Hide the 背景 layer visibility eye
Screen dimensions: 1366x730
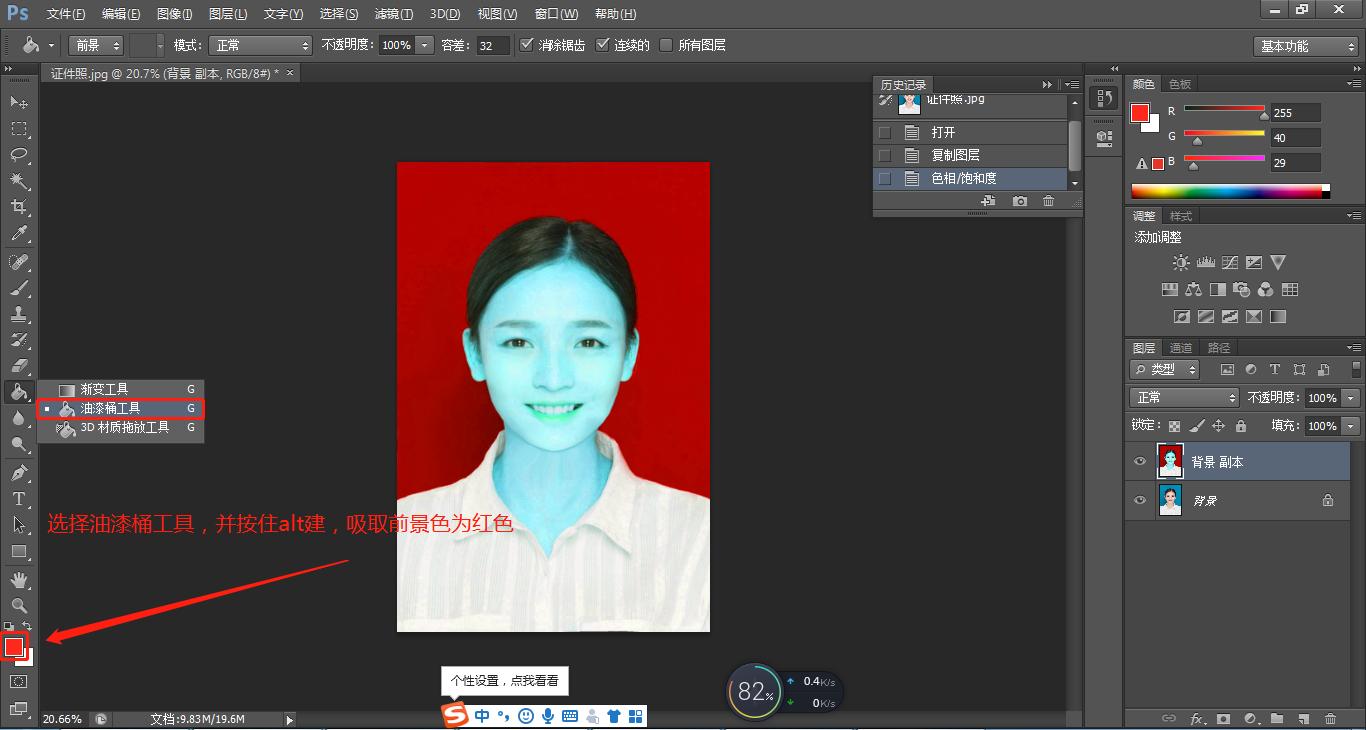(x=1141, y=500)
